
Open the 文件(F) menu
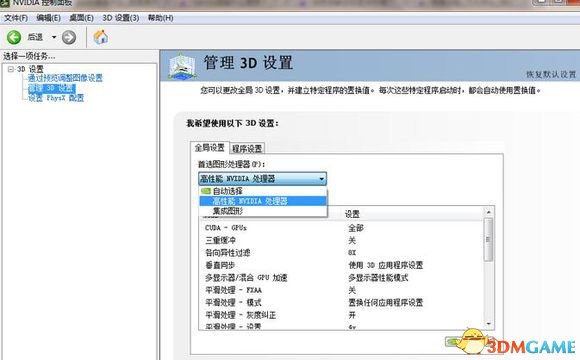16,18
